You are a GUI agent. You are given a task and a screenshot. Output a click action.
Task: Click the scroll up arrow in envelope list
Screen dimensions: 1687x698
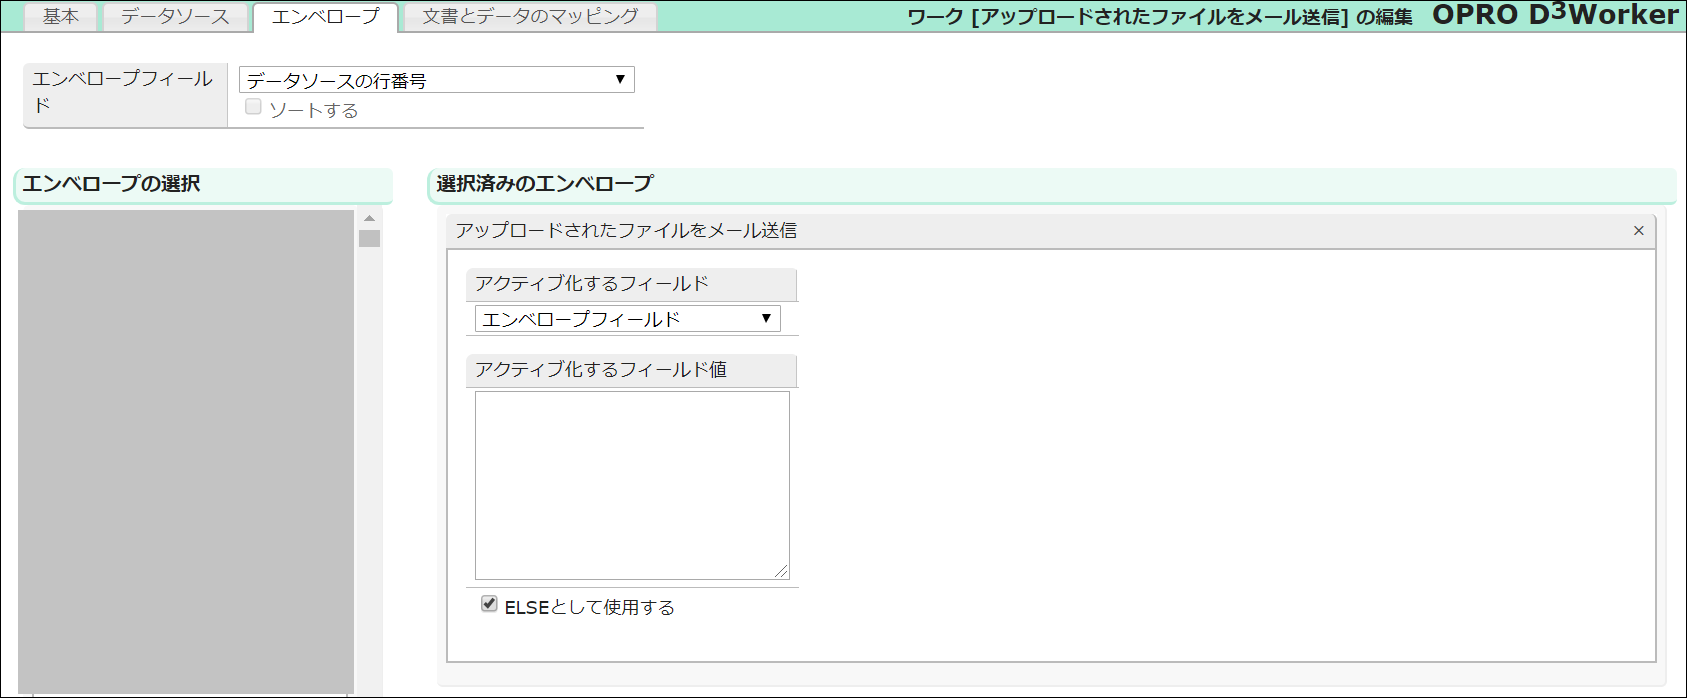(369, 218)
